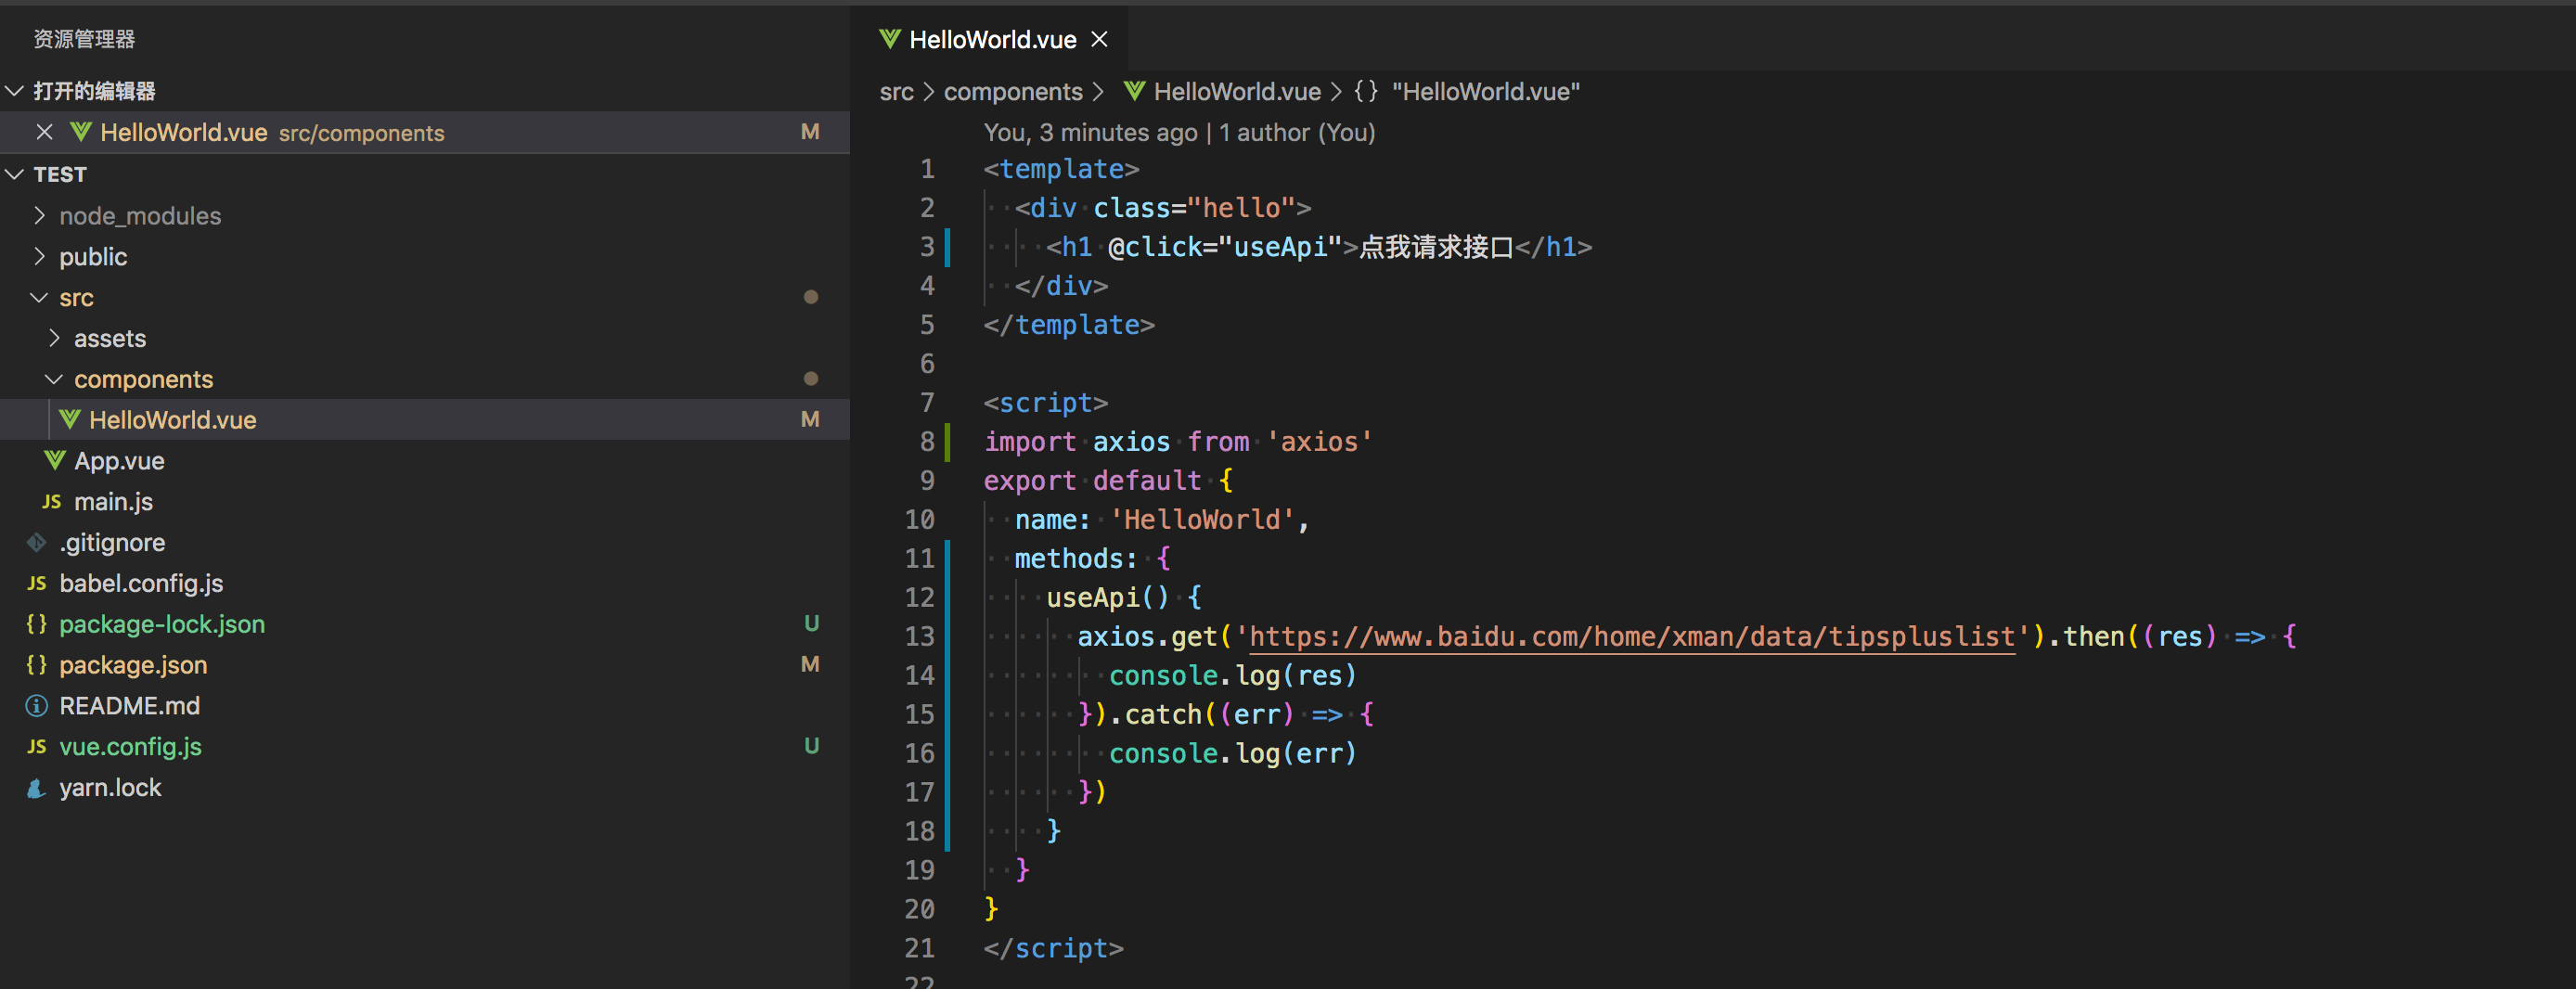Click the 资源管理器 panel title
Screen dimensions: 2576x989
84,39
